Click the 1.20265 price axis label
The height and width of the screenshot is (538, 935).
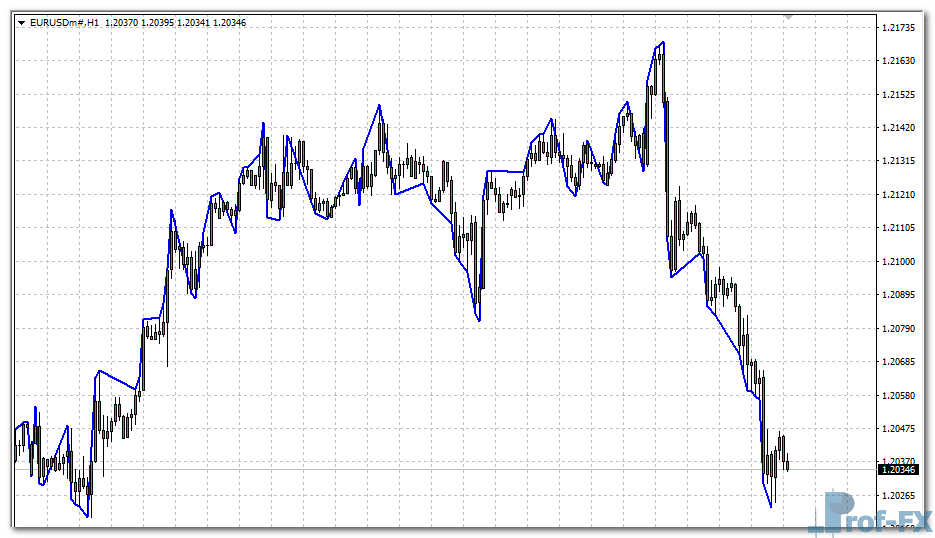[x=901, y=495]
